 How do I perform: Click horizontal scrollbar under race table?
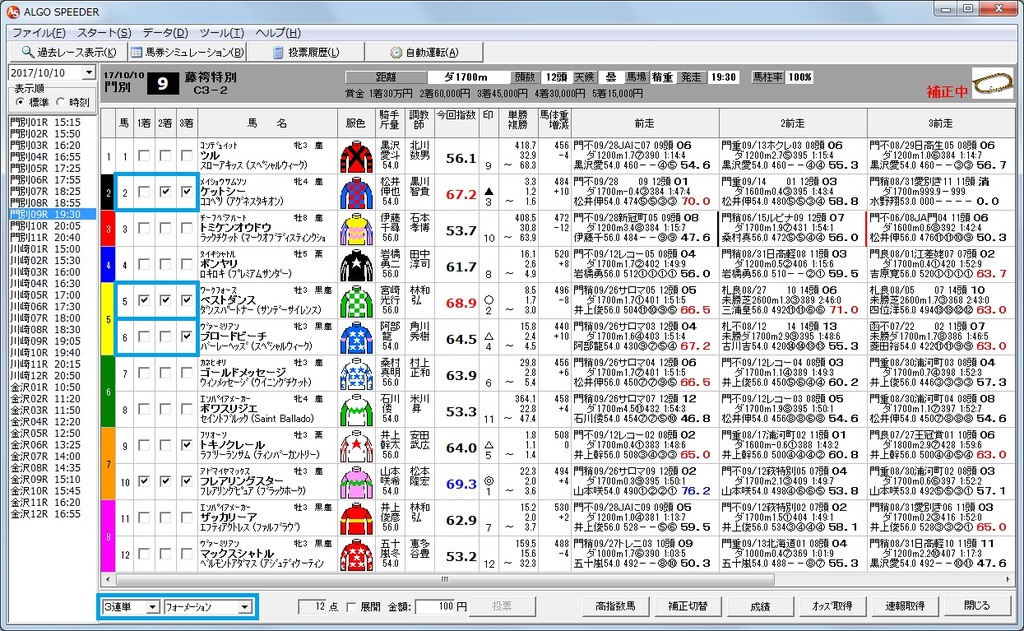444,579
